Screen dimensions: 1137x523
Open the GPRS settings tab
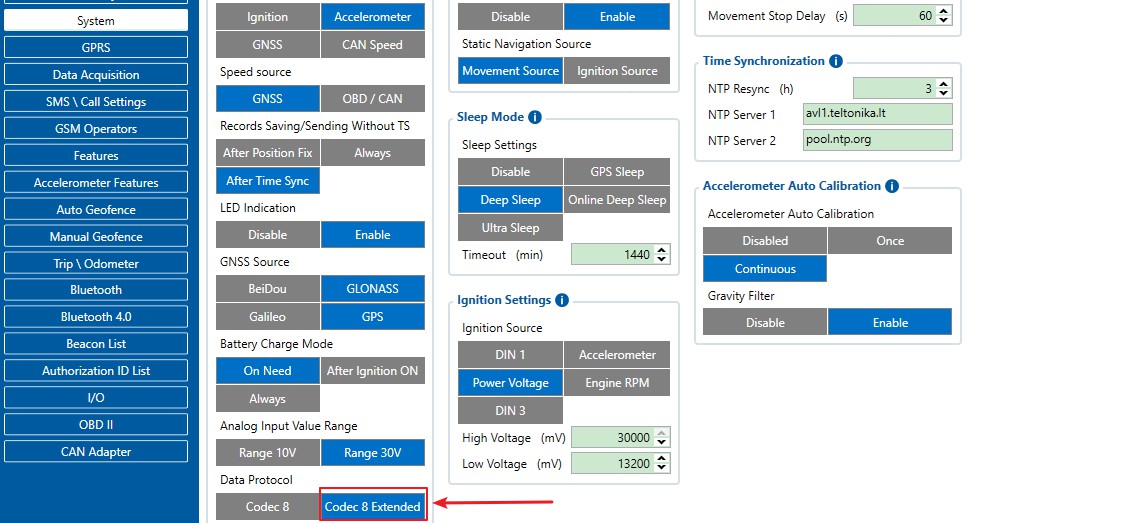click(96, 47)
